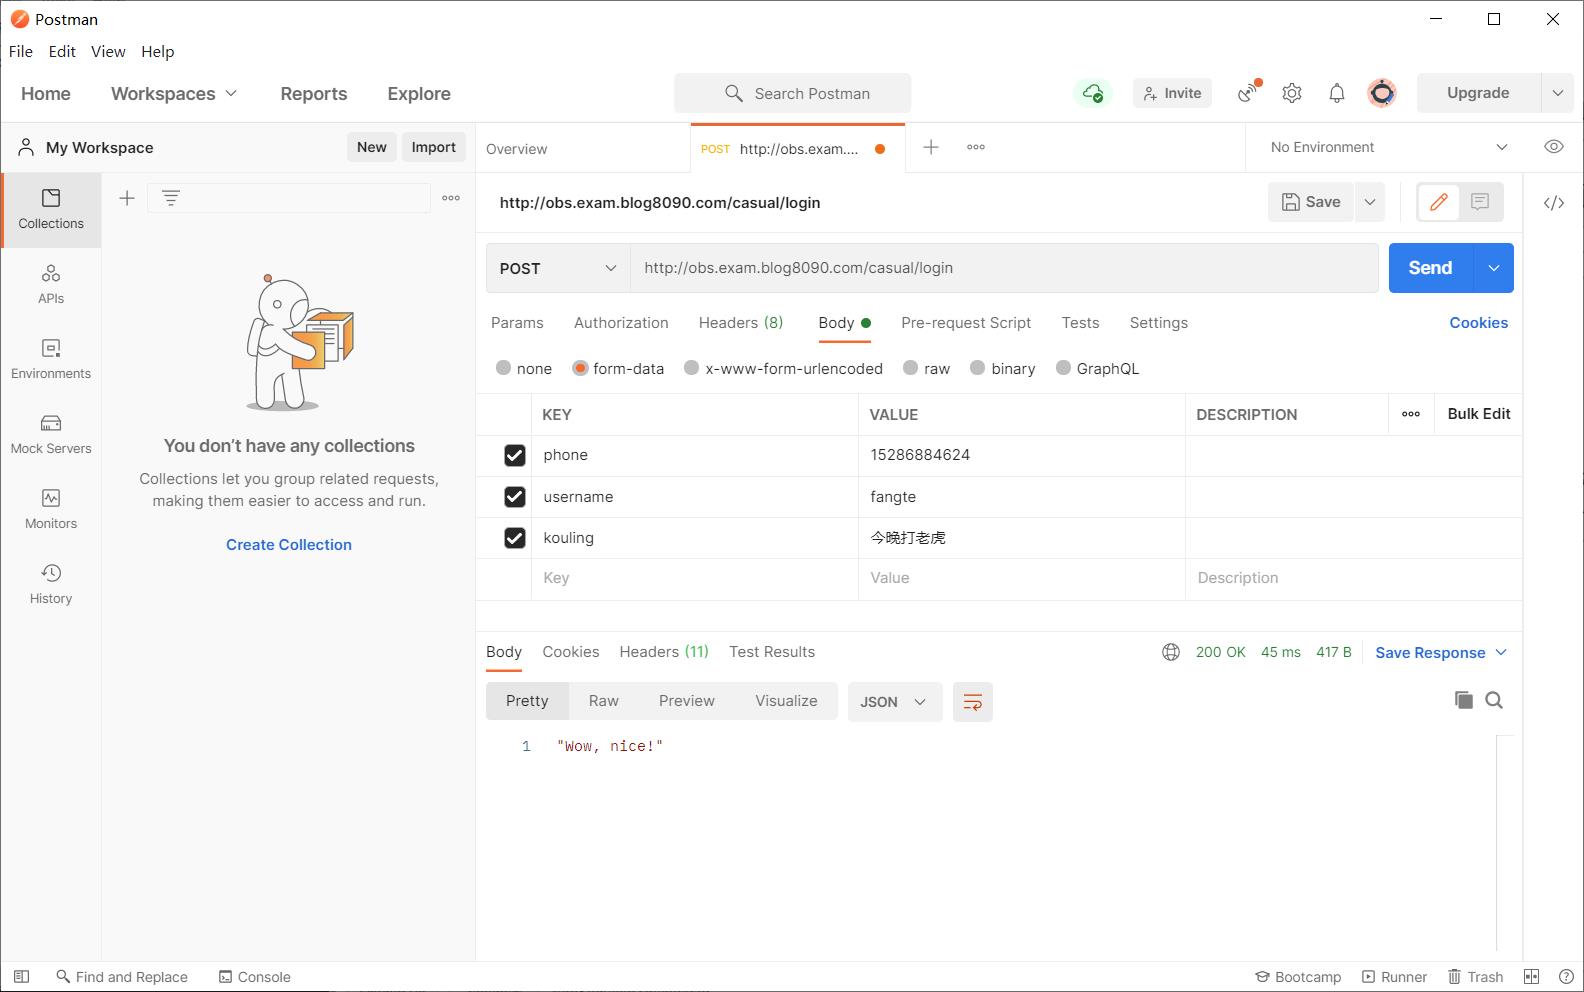
Task: Expand the Send button dropdown arrow
Action: click(x=1494, y=268)
